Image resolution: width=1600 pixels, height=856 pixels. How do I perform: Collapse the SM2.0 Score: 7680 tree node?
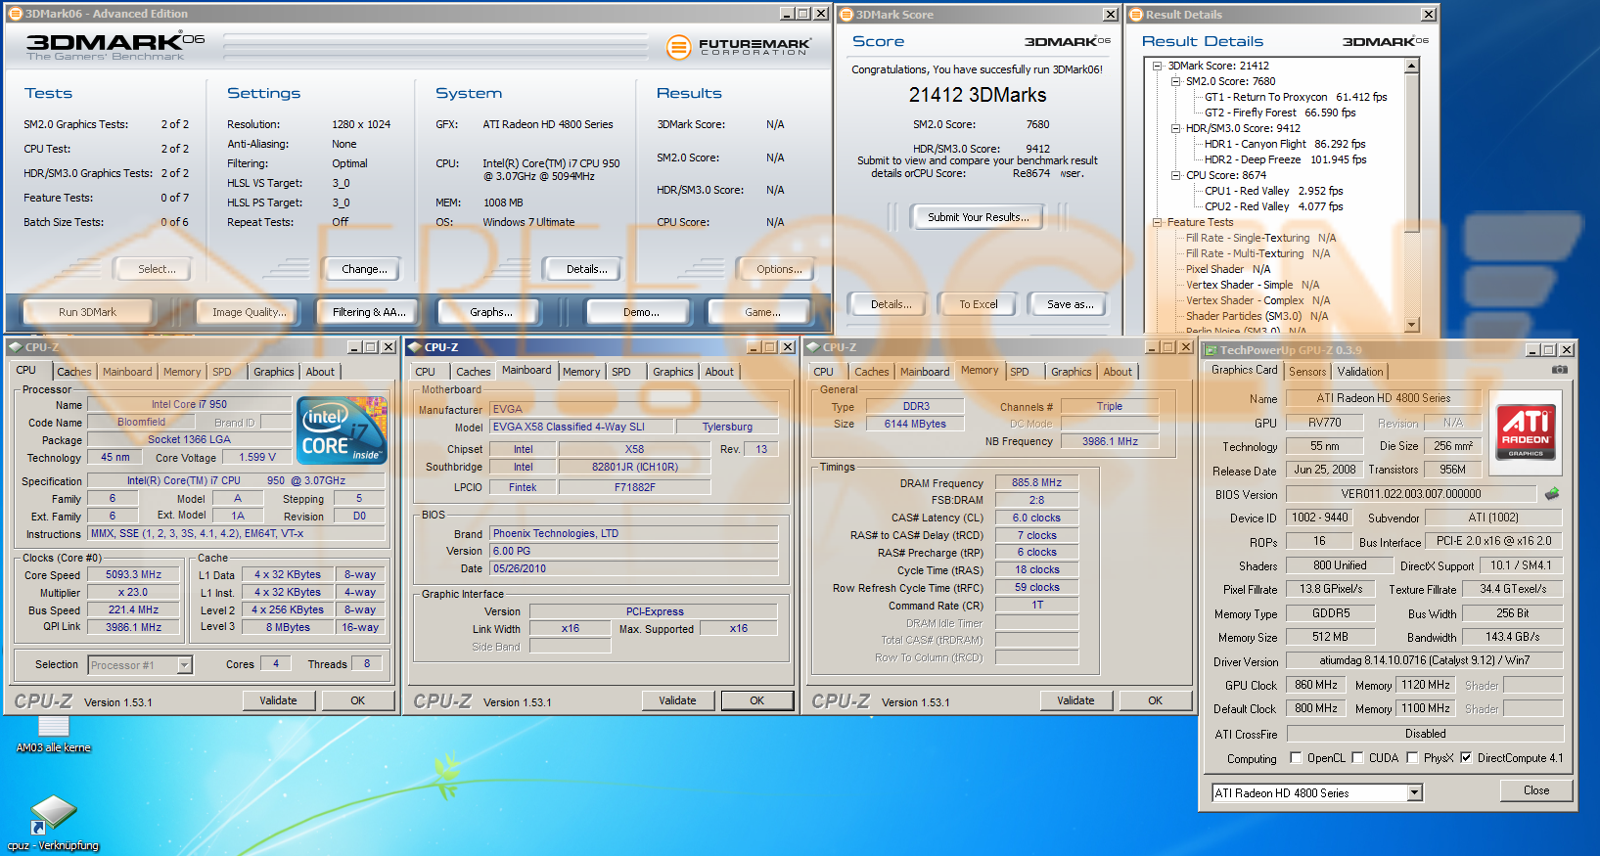(x=1175, y=82)
